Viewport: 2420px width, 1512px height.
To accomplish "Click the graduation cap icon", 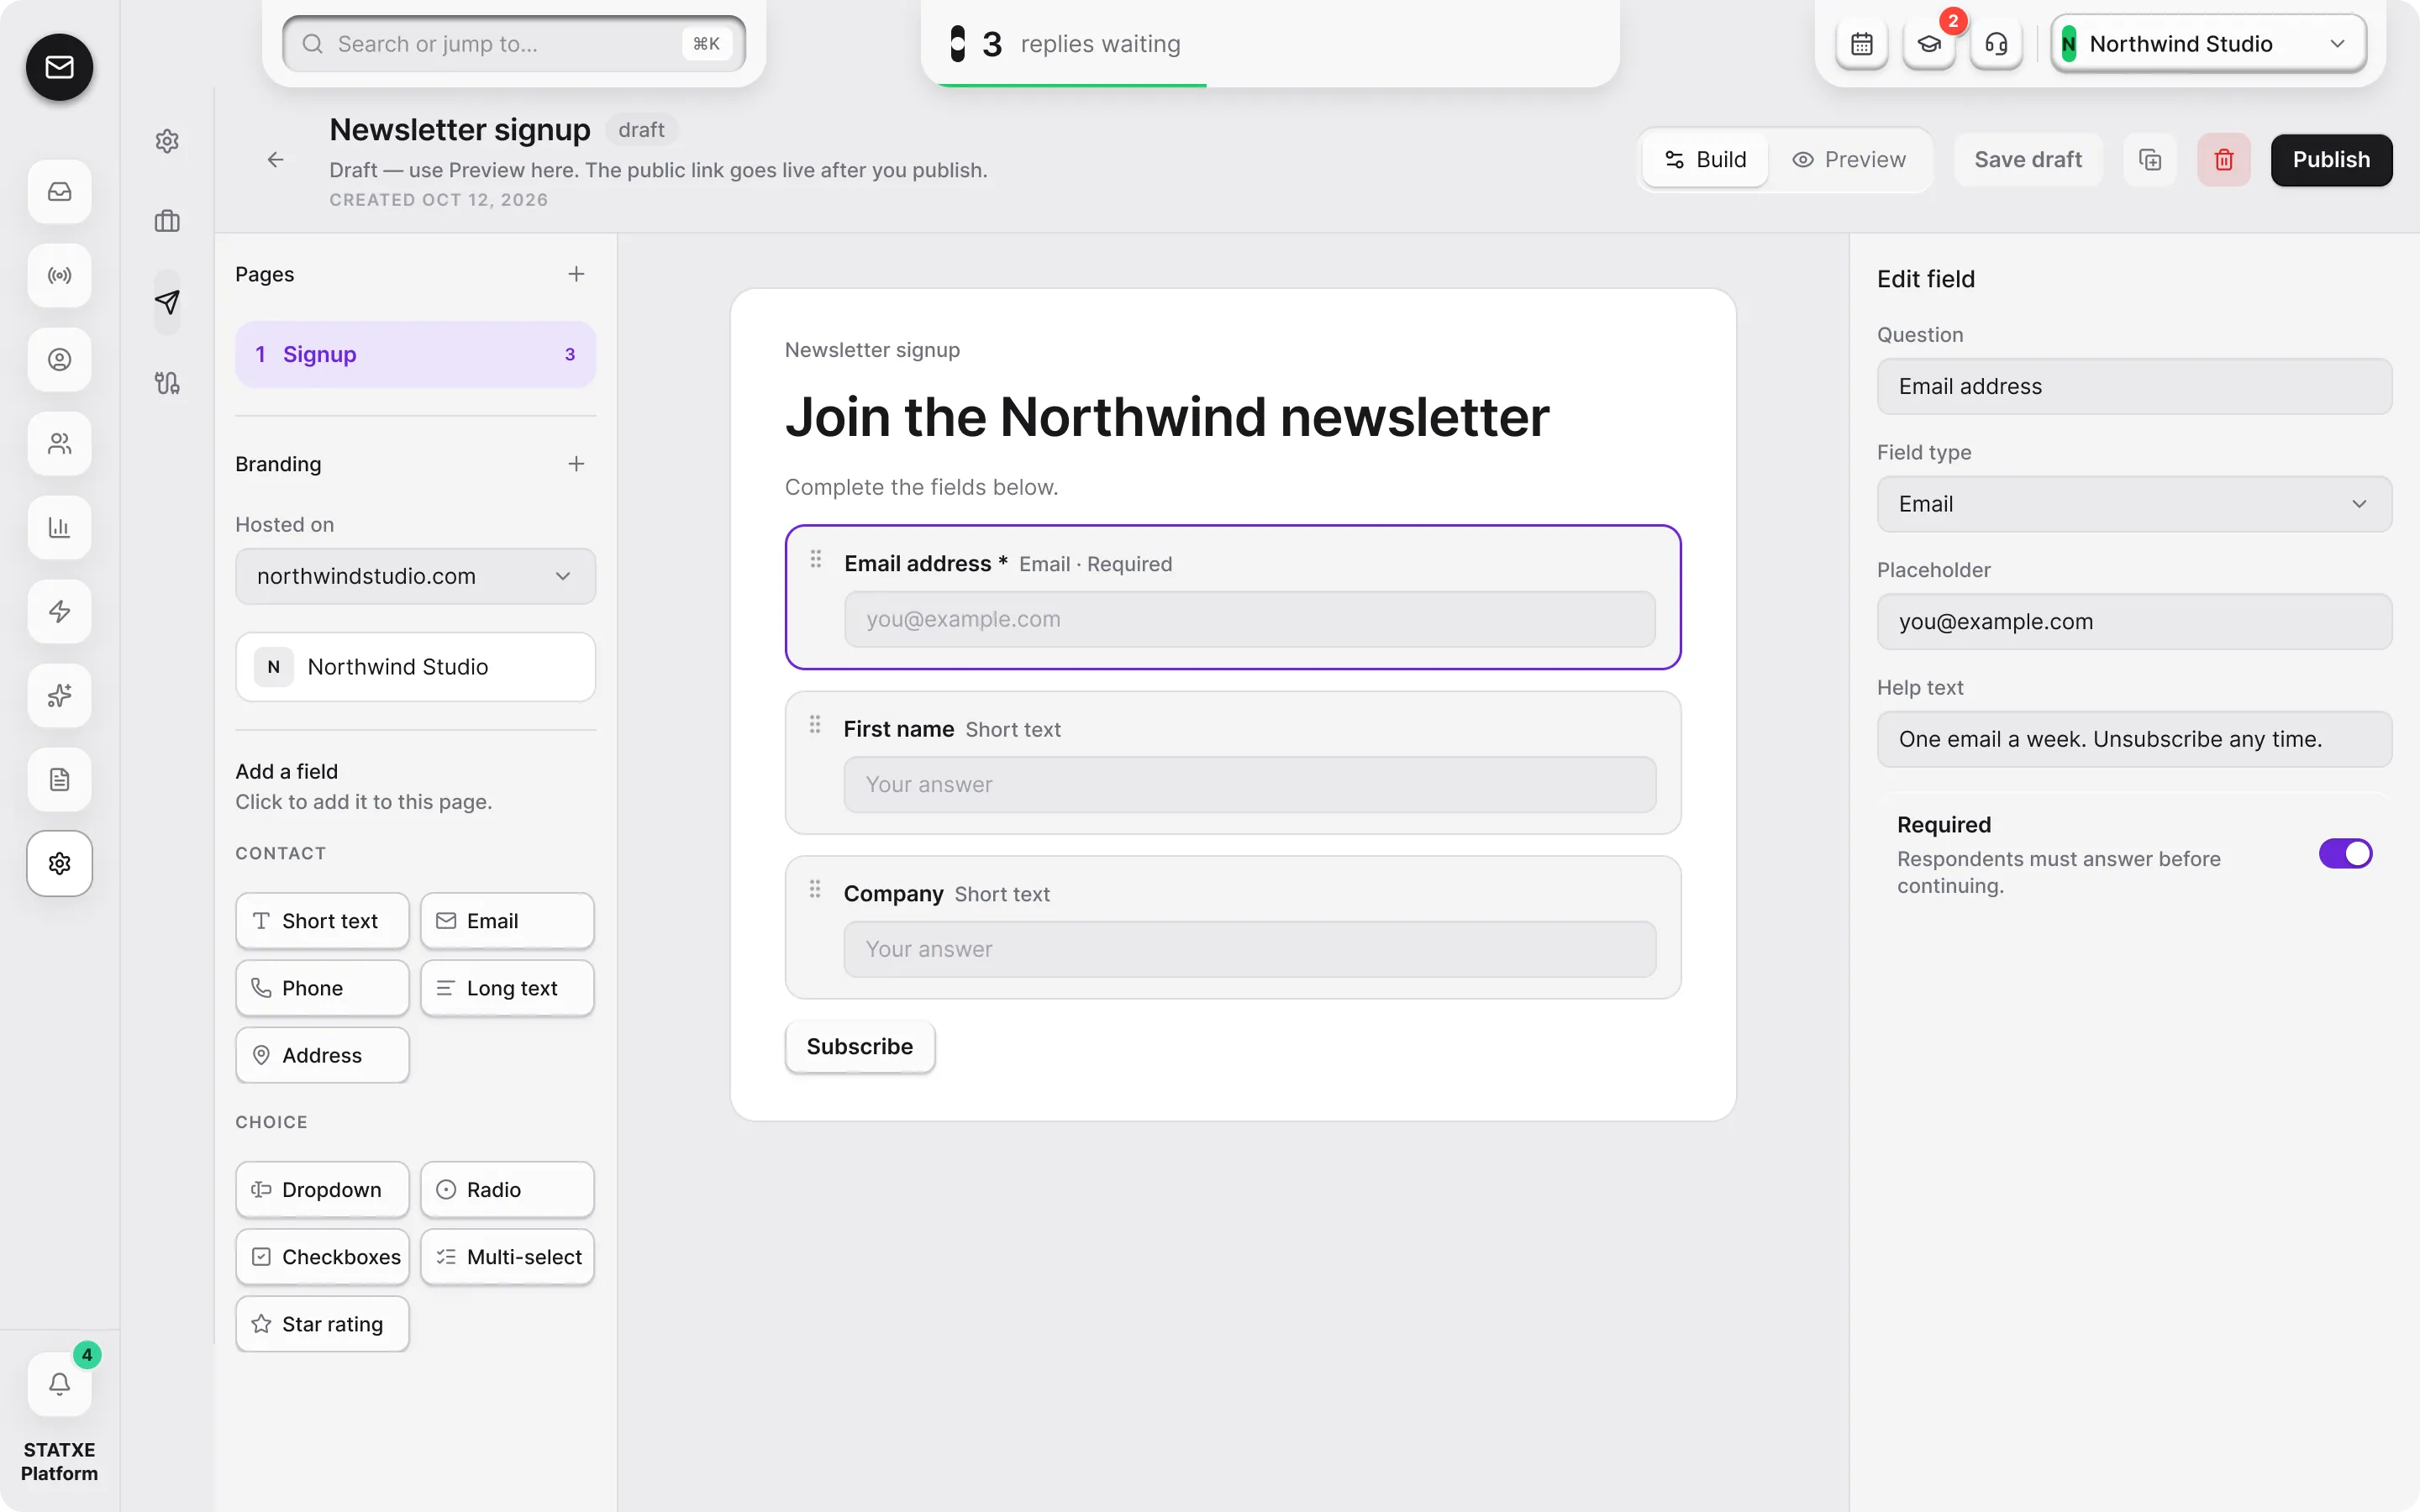I will [1928, 44].
